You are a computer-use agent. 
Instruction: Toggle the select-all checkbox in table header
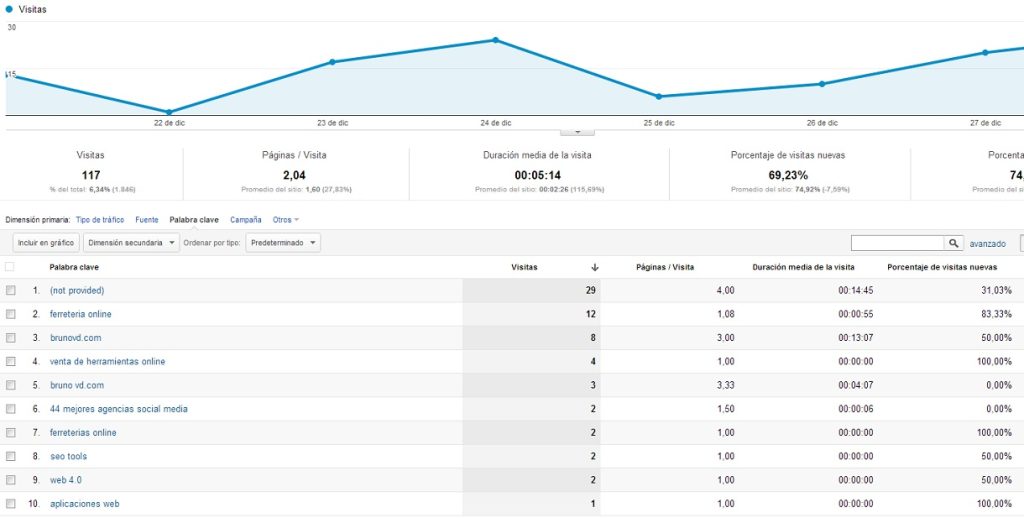[9, 267]
